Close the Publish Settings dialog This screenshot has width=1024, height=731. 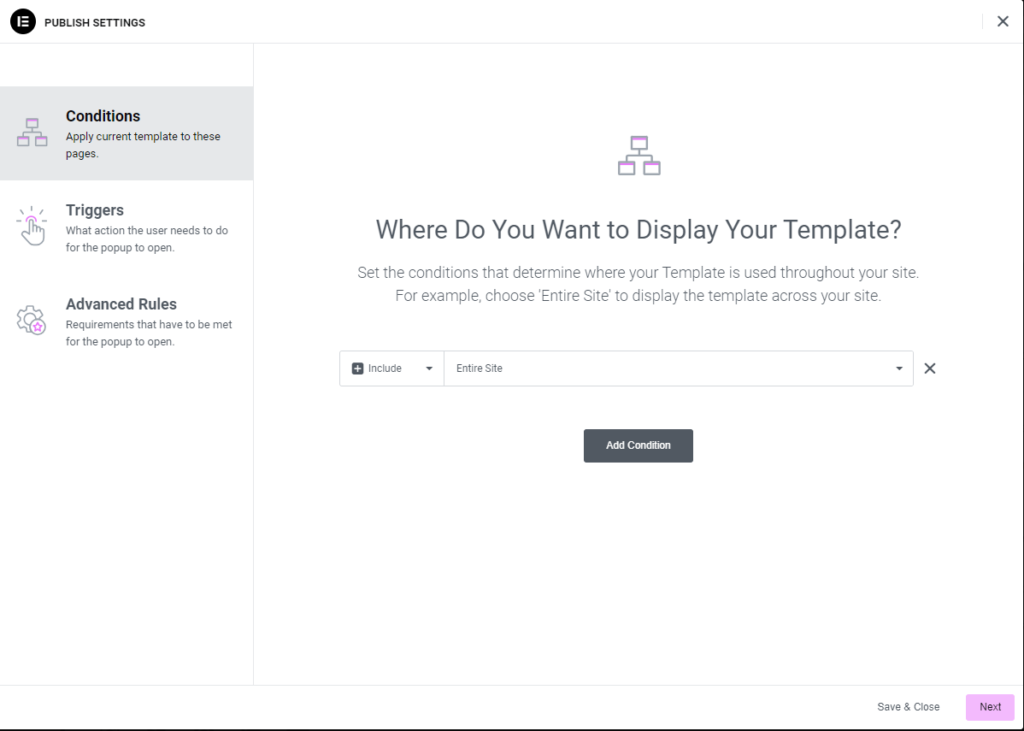pyautogui.click(x=1002, y=22)
